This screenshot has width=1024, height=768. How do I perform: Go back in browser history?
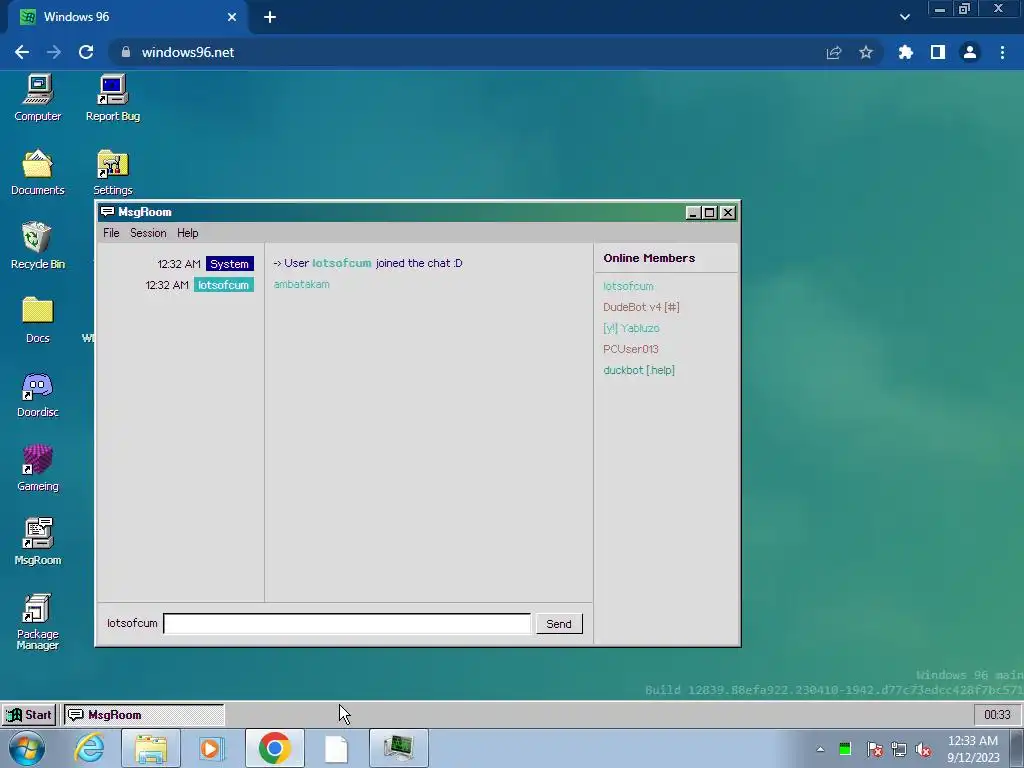click(22, 52)
